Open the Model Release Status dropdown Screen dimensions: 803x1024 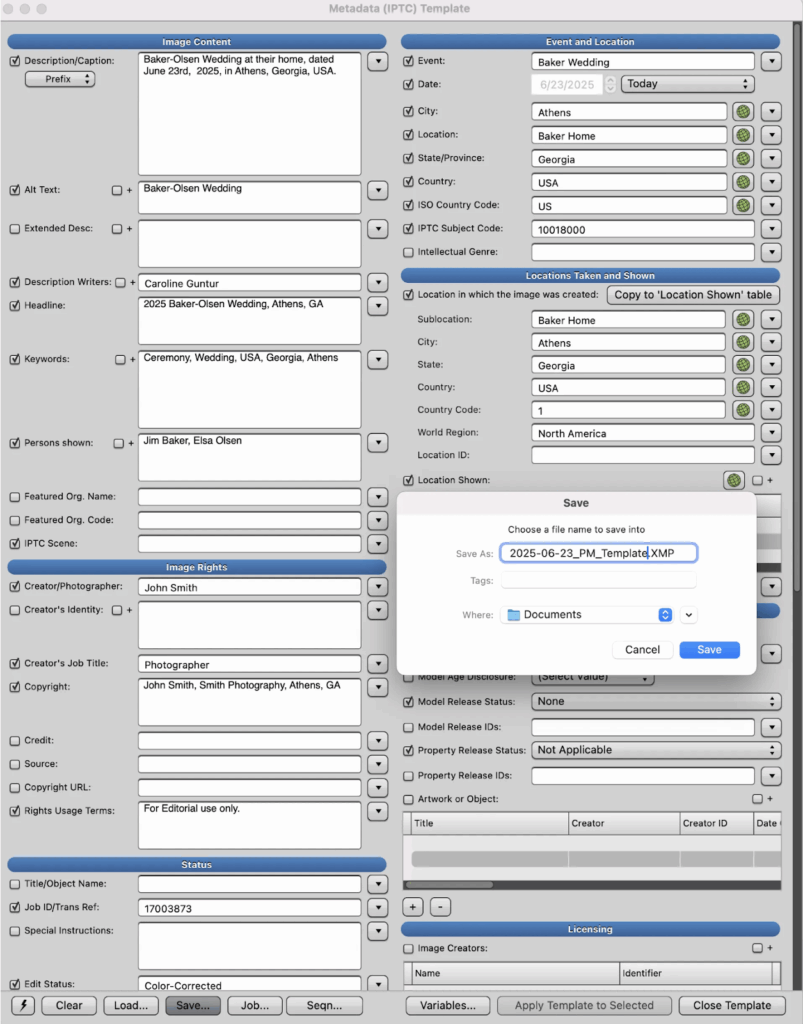(x=656, y=701)
